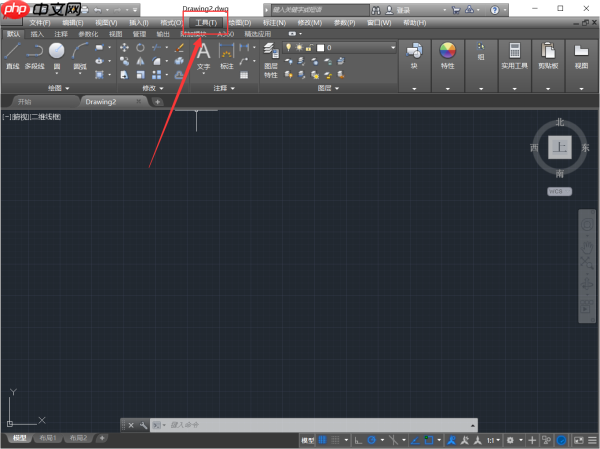Open the 文件(F) menu
This screenshot has height=449, width=600.
pyautogui.click(x=40, y=23)
